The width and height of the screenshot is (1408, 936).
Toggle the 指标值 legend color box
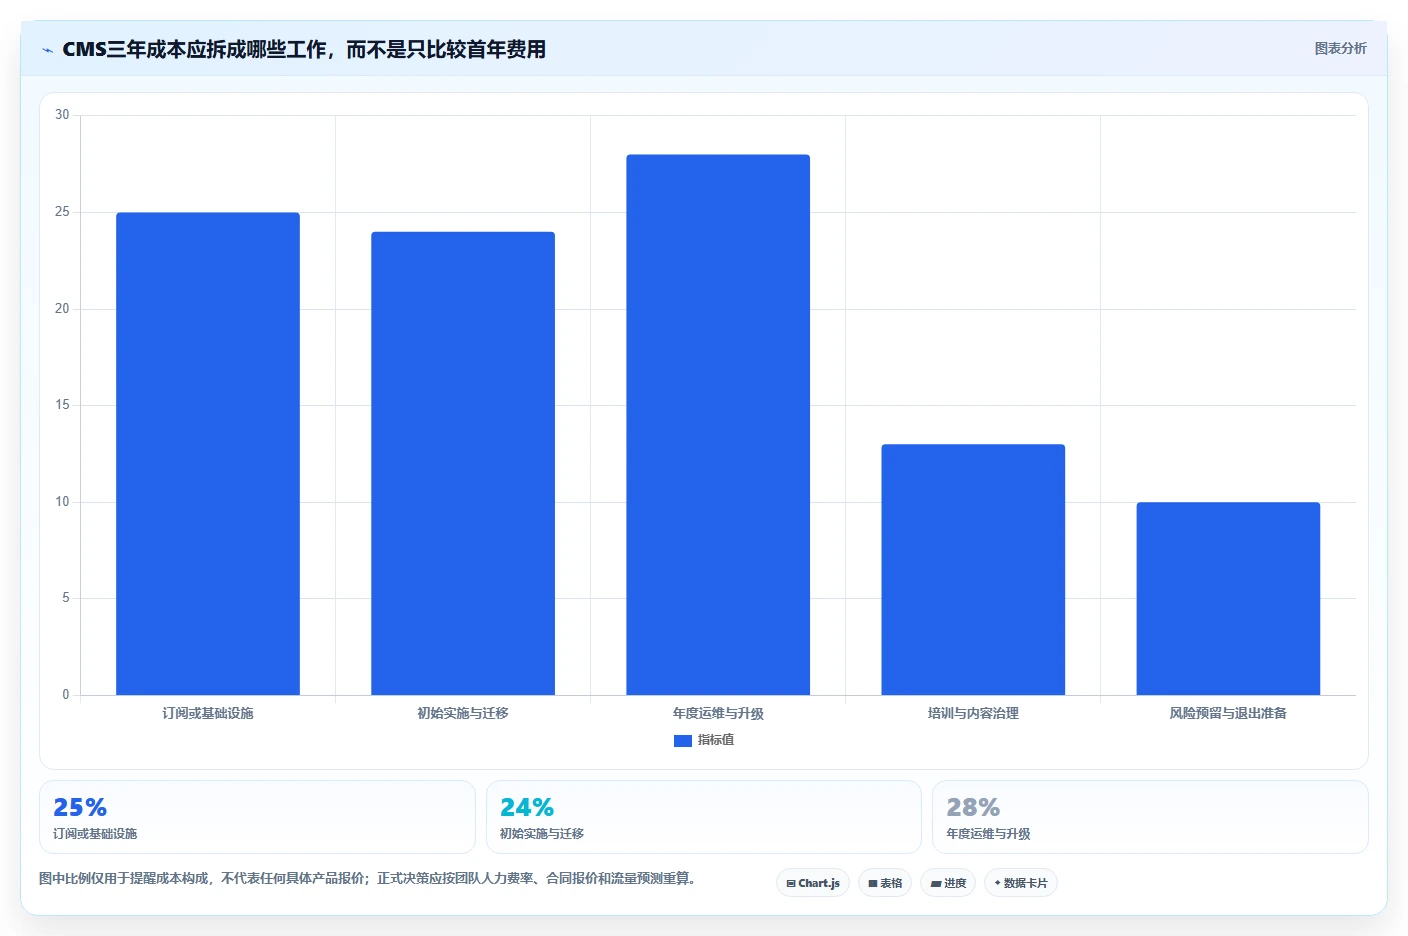(683, 741)
